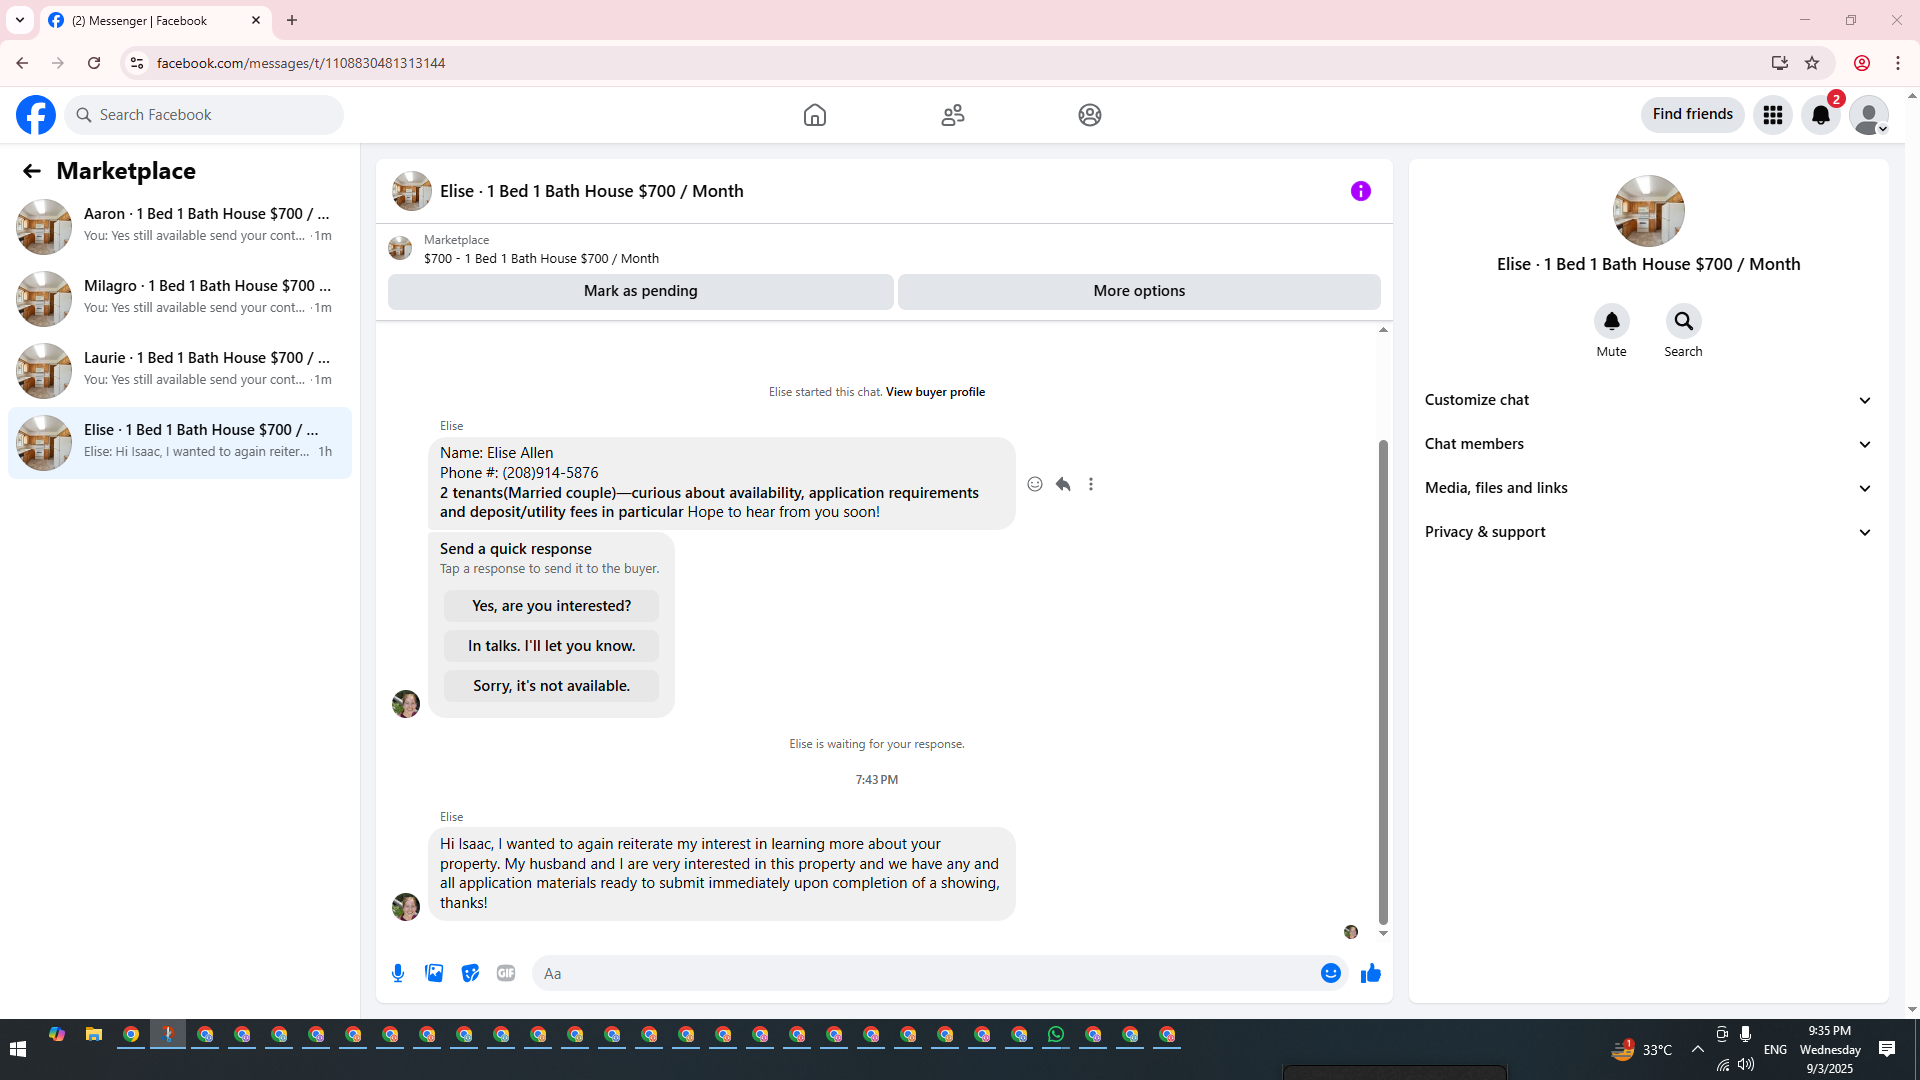
Task: Bookmark this page with the star
Action: point(1812,63)
